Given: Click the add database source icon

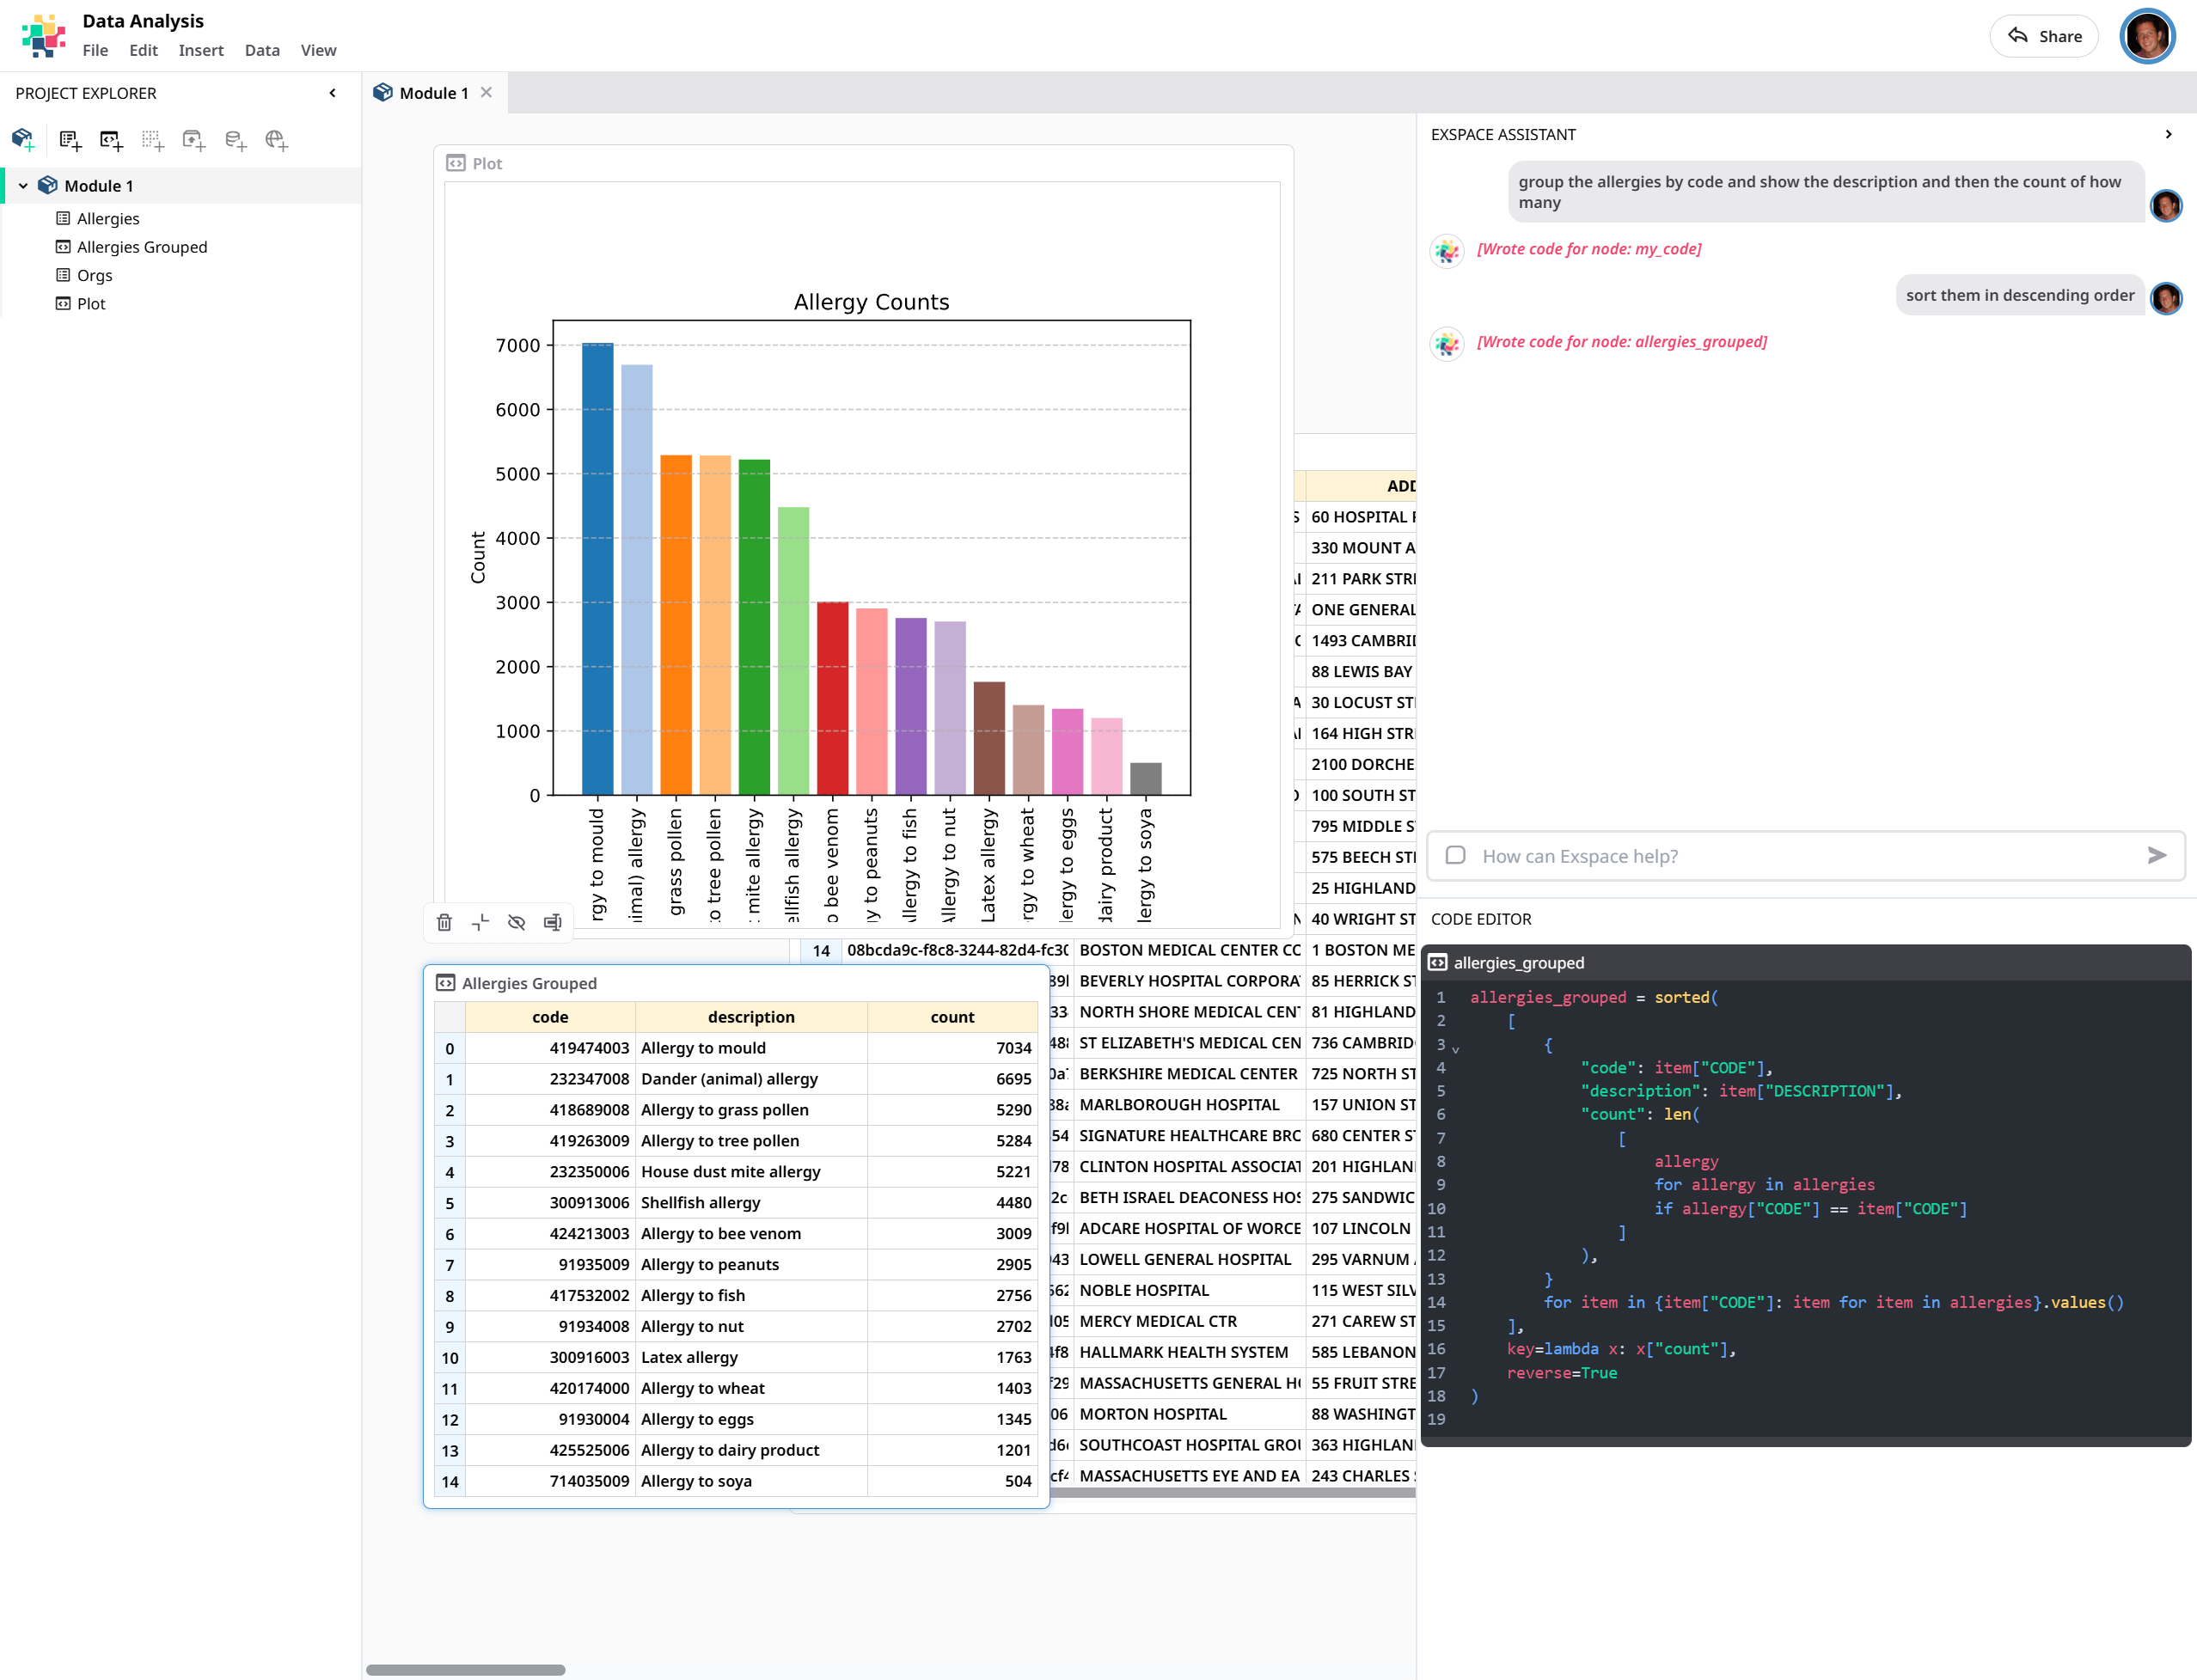Looking at the screenshot, I should pos(235,140).
